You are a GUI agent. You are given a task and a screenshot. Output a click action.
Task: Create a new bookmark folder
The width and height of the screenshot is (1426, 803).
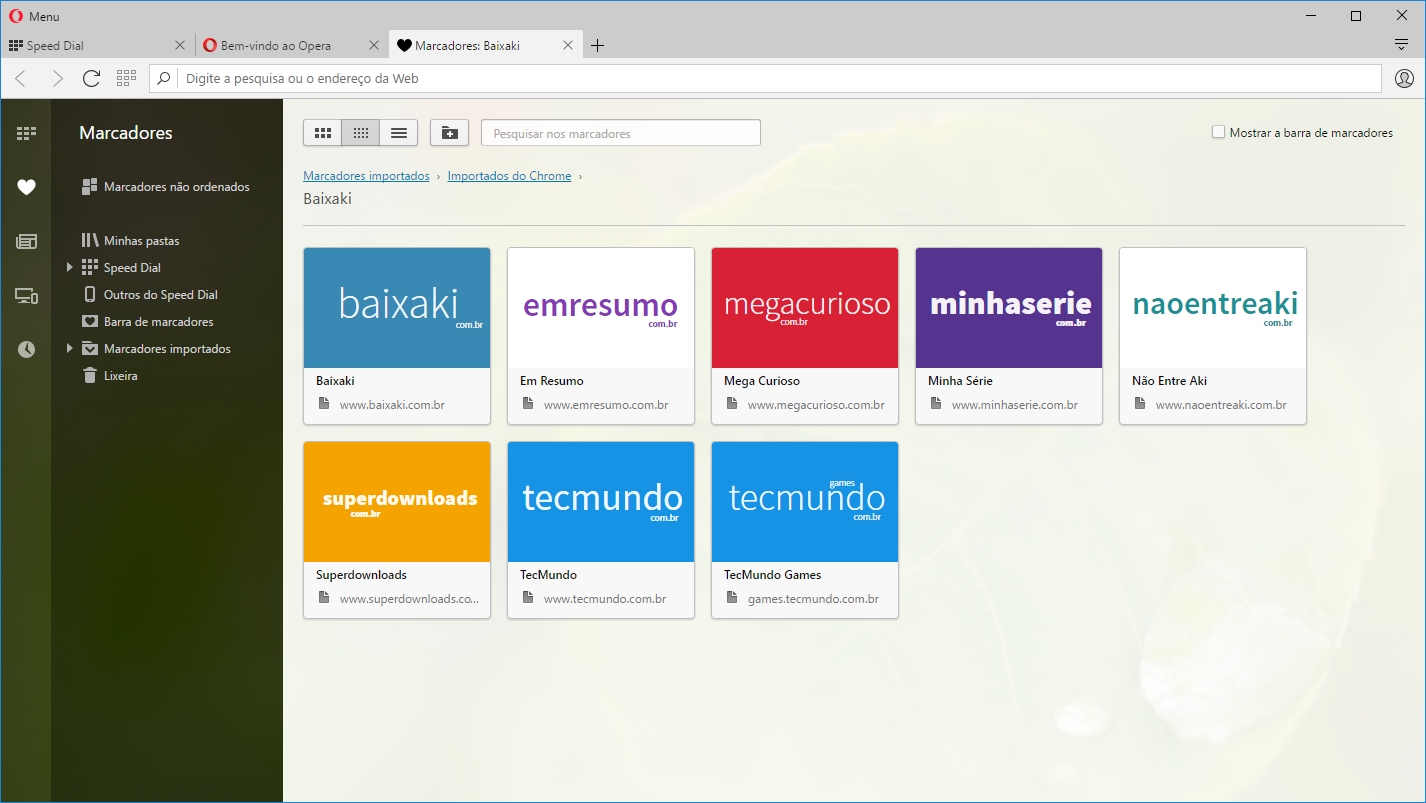tap(449, 133)
